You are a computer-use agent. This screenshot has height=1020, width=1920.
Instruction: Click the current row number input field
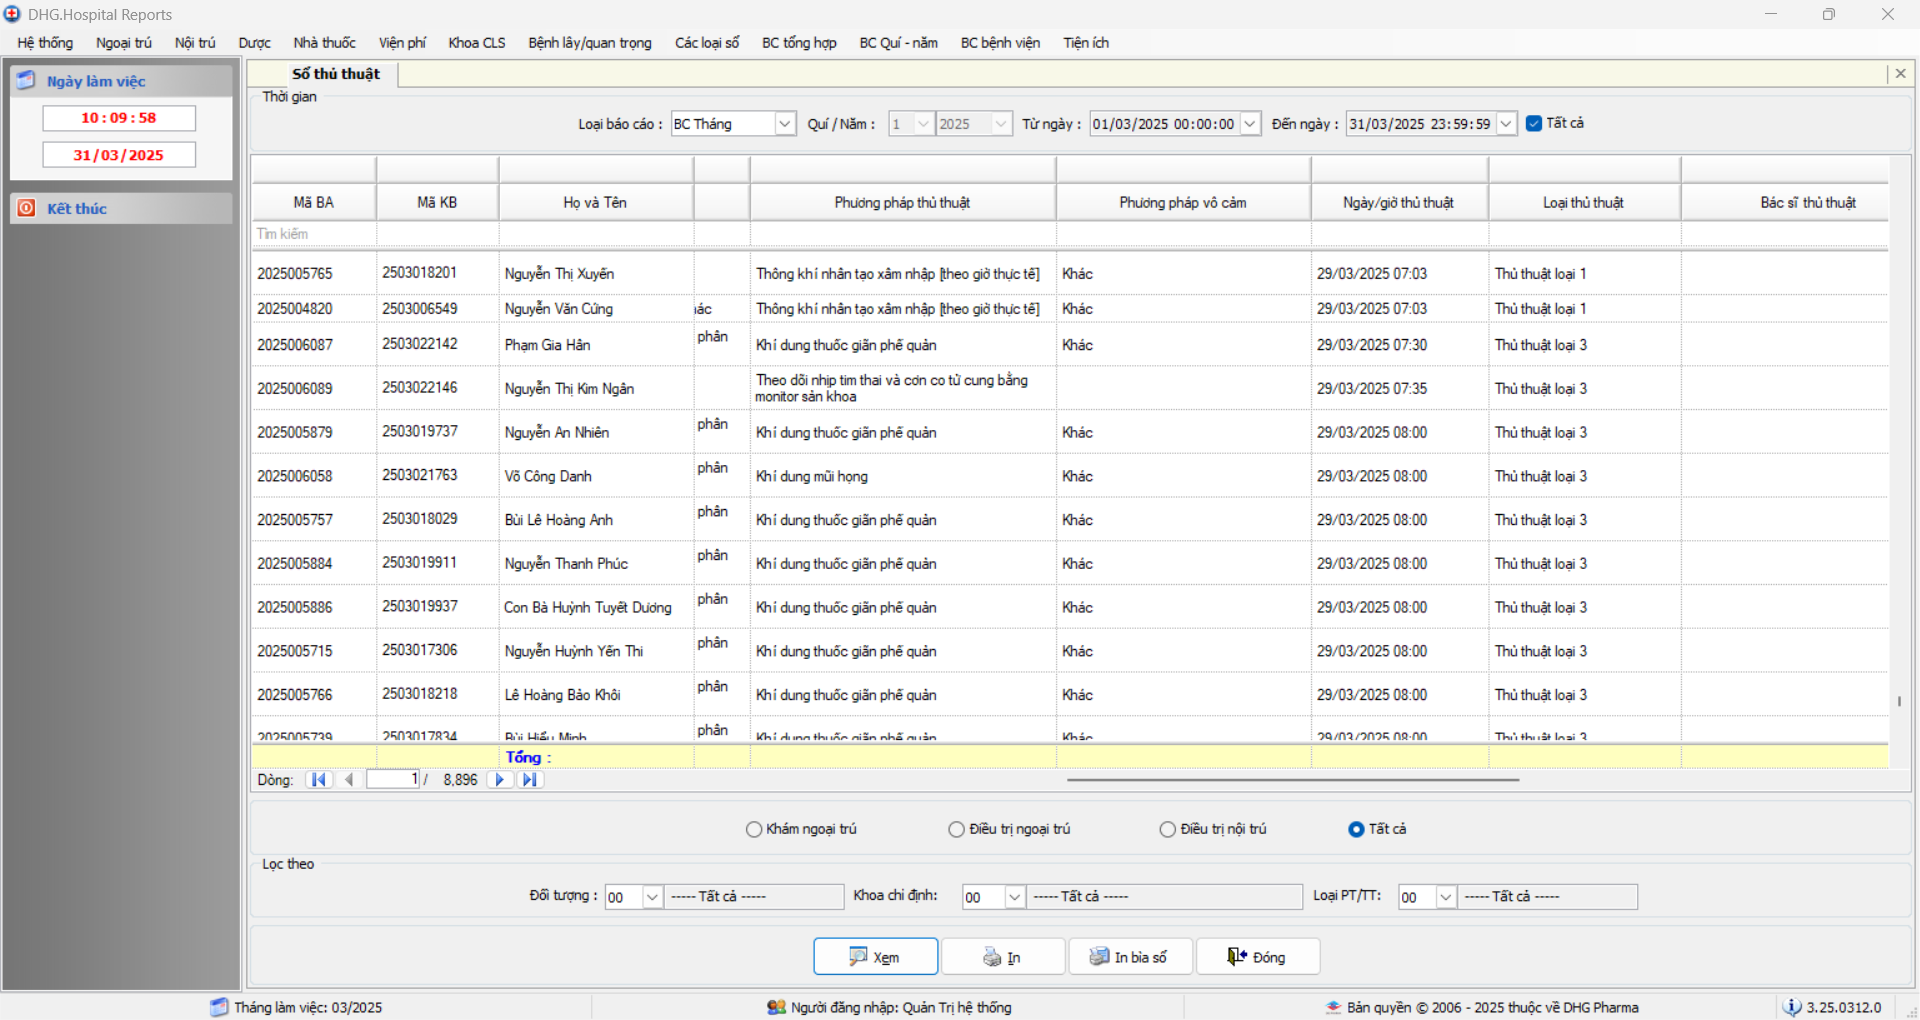click(x=393, y=780)
